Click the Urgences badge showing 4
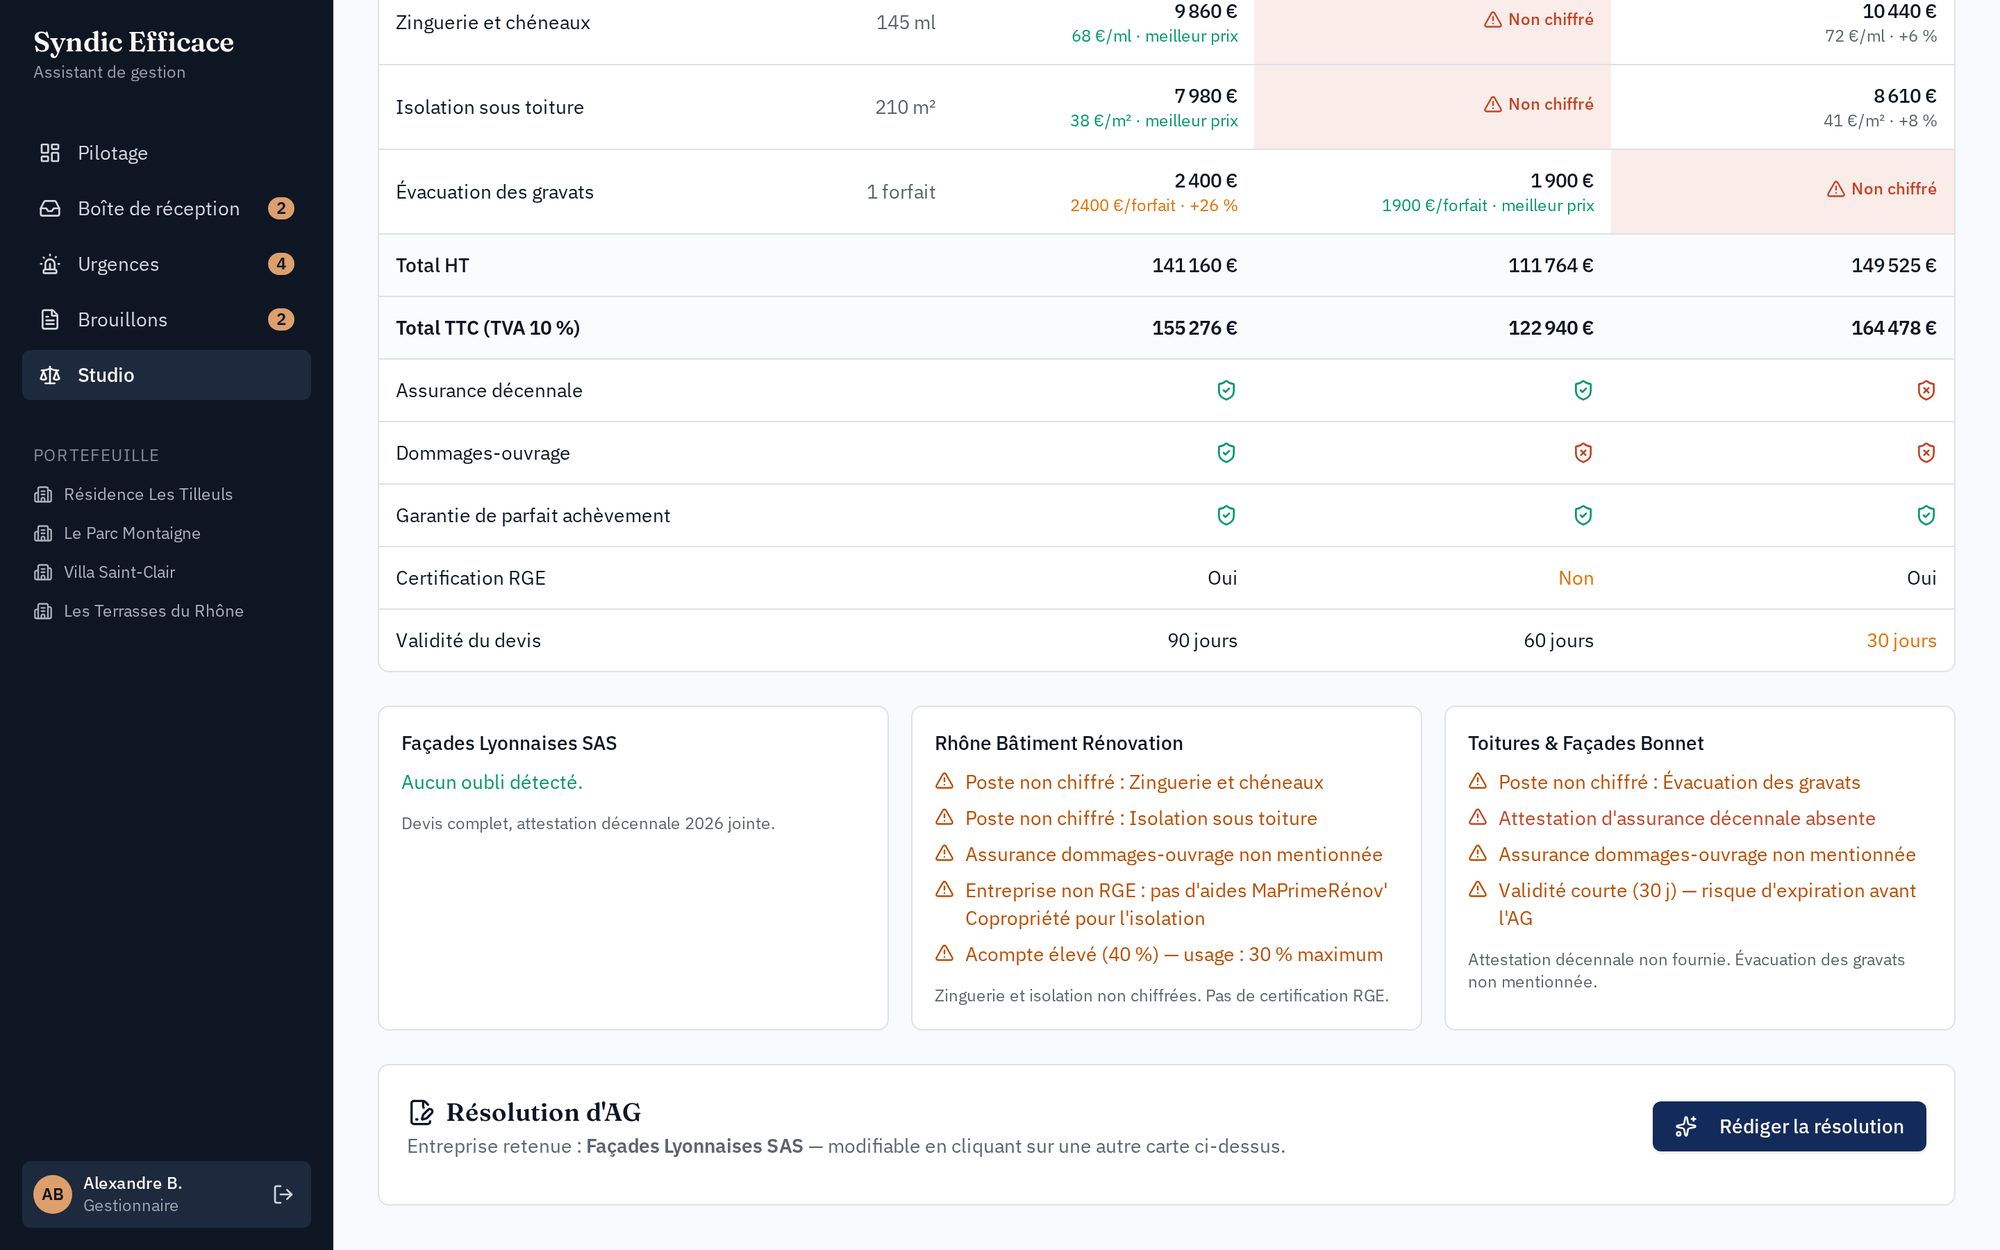The height and width of the screenshot is (1250, 2000). [281, 264]
